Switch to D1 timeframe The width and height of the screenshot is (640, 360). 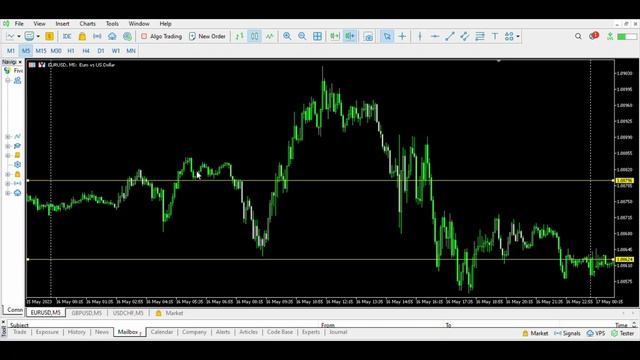point(101,51)
